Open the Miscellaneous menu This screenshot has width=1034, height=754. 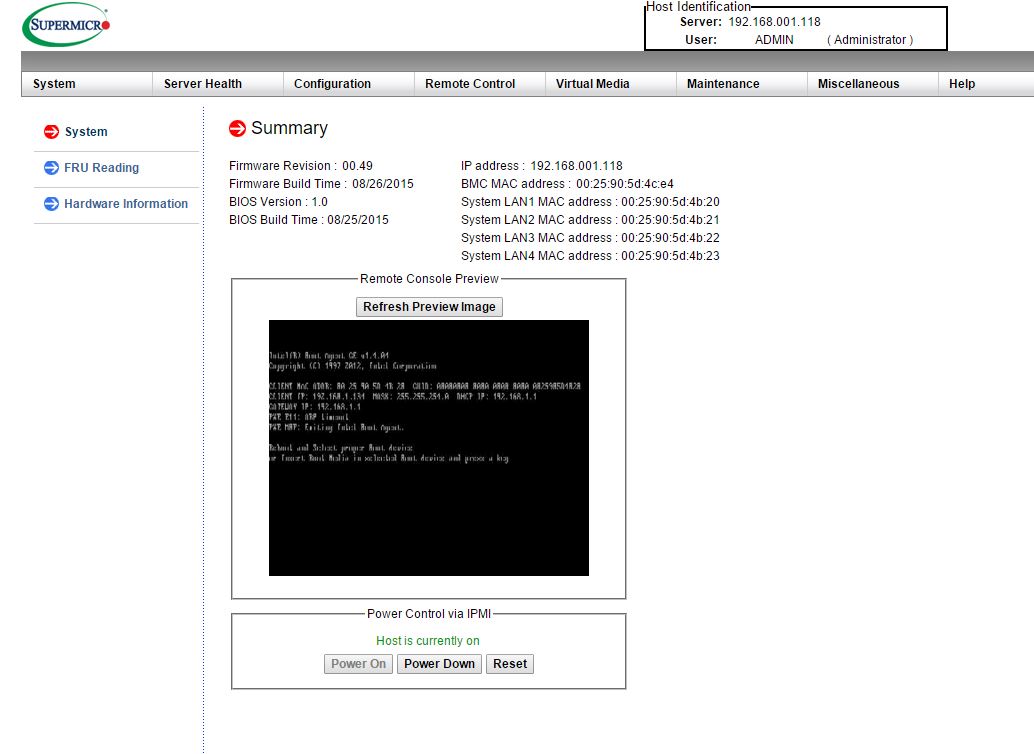coord(858,84)
